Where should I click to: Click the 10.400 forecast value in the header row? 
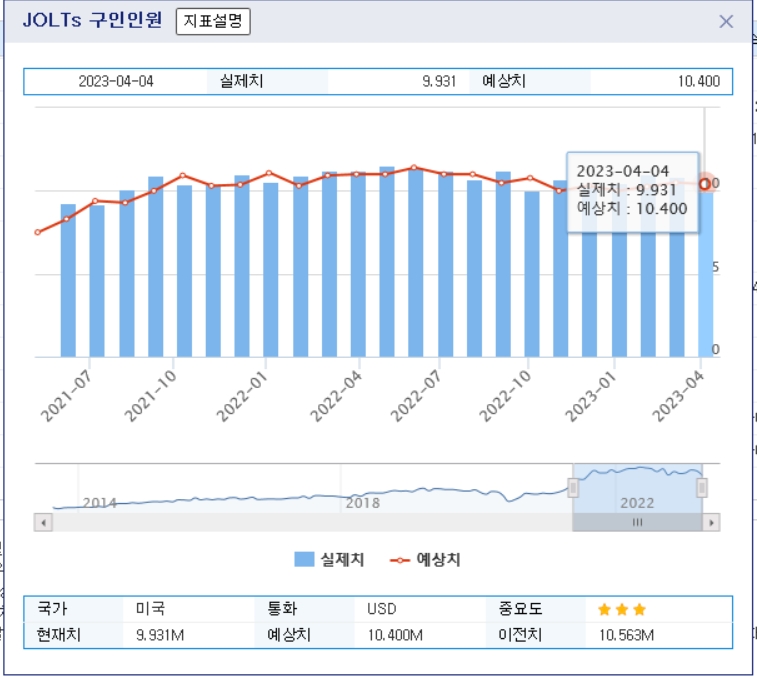point(699,81)
